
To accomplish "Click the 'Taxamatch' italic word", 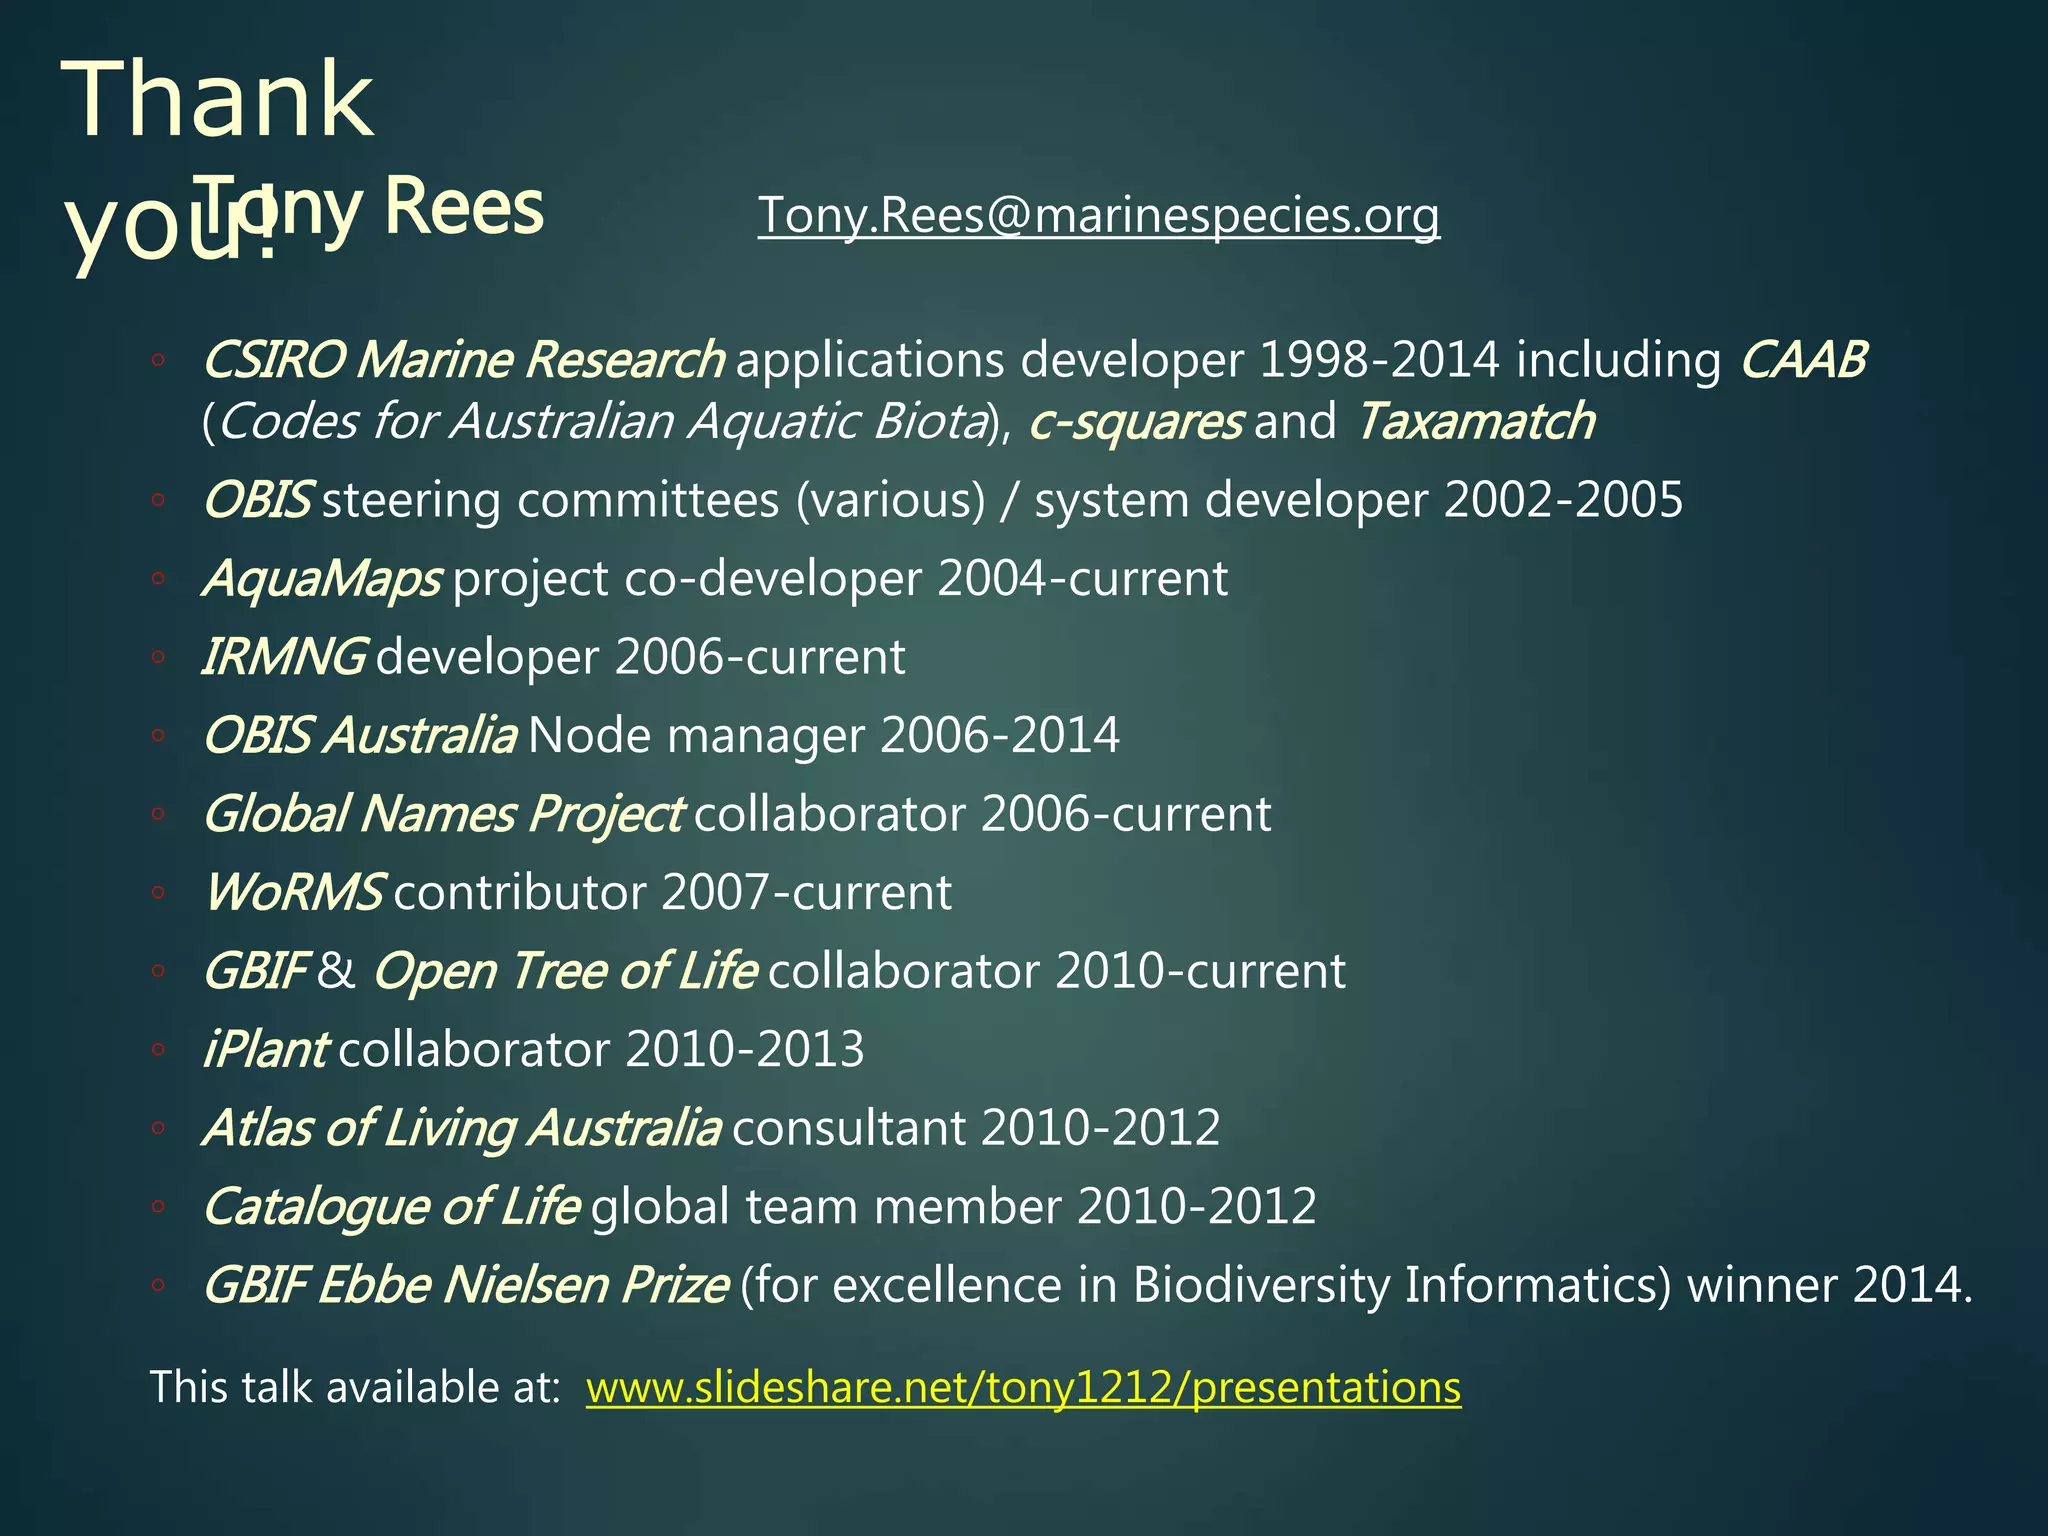I will pyautogui.click(x=1476, y=421).
